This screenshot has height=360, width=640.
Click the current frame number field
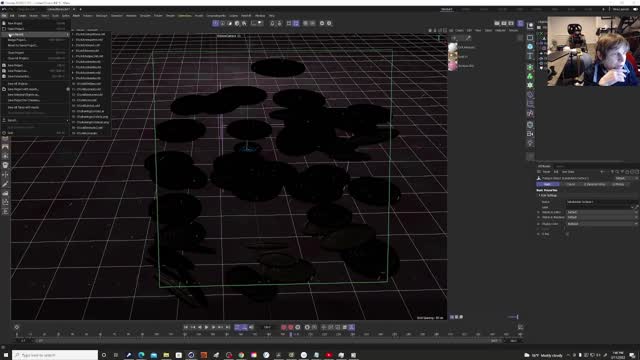coord(267,327)
